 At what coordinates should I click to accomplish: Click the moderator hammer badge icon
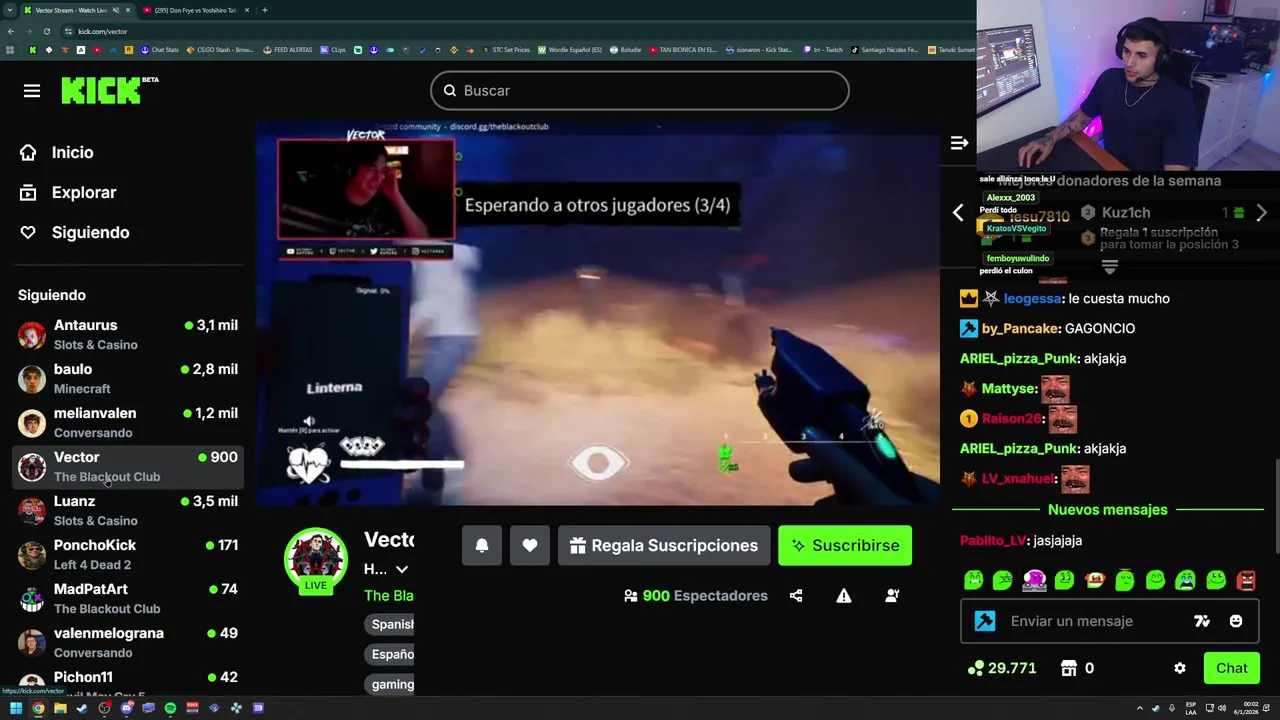(x=985, y=621)
